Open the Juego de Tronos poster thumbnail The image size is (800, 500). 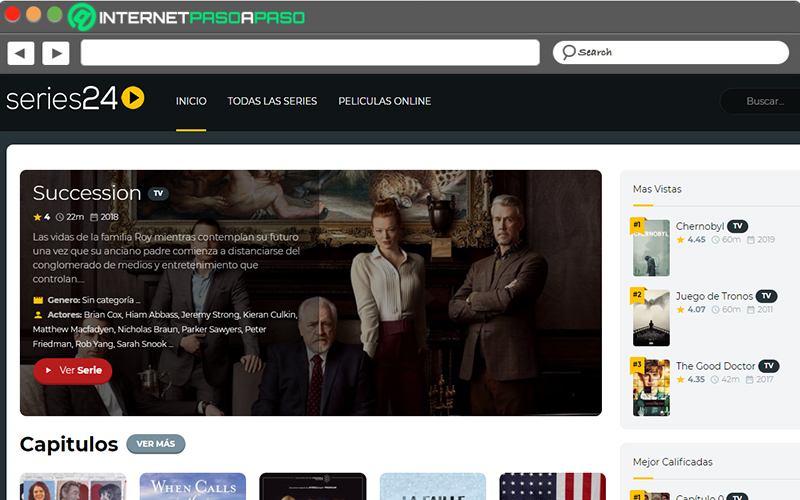[x=652, y=318]
